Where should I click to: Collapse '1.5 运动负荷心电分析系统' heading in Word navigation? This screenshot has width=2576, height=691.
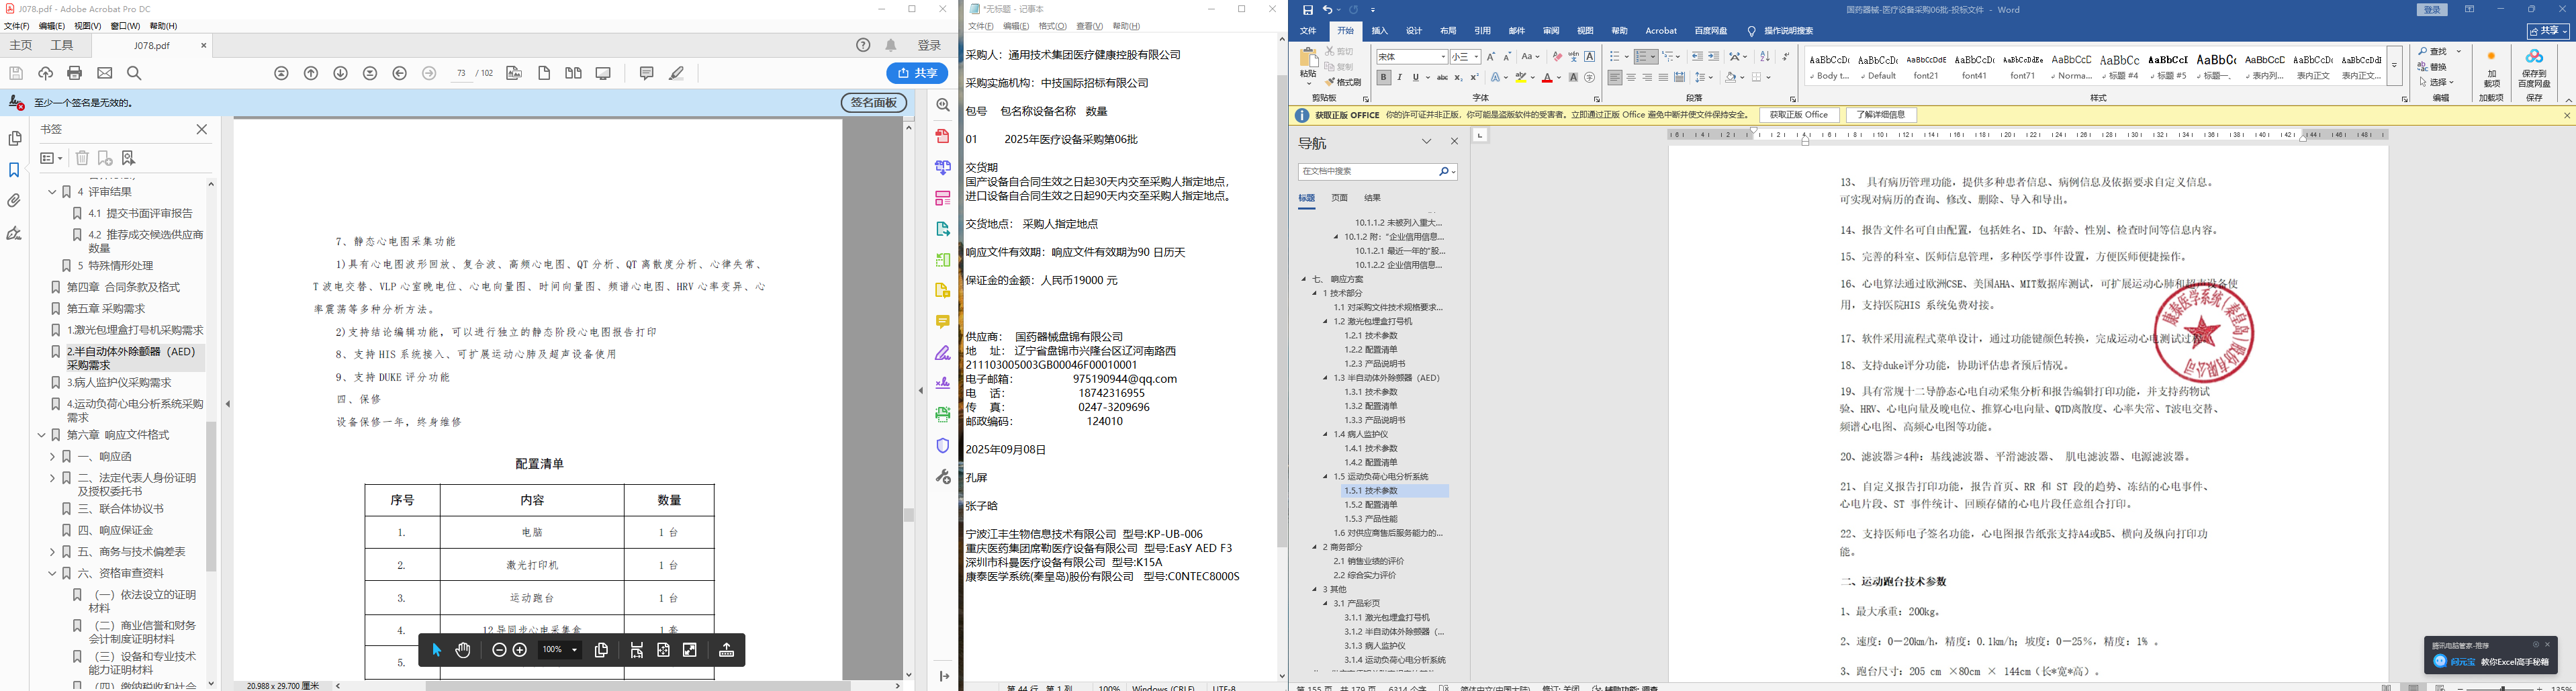(x=1326, y=477)
